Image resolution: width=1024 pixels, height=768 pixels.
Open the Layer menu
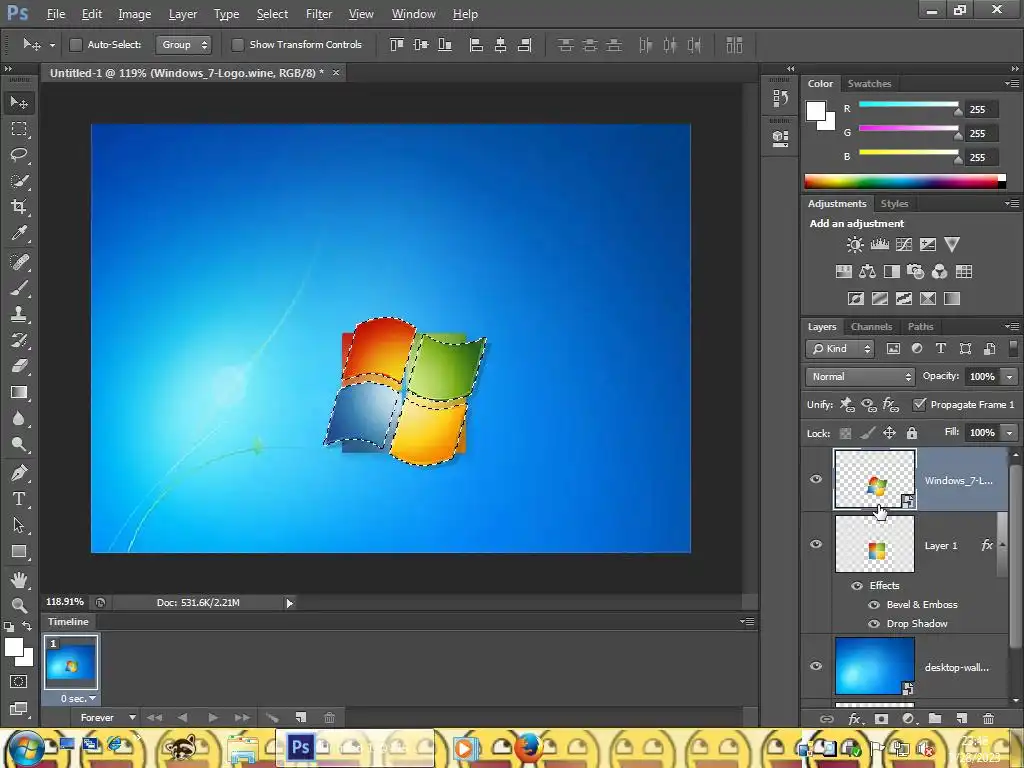183,14
